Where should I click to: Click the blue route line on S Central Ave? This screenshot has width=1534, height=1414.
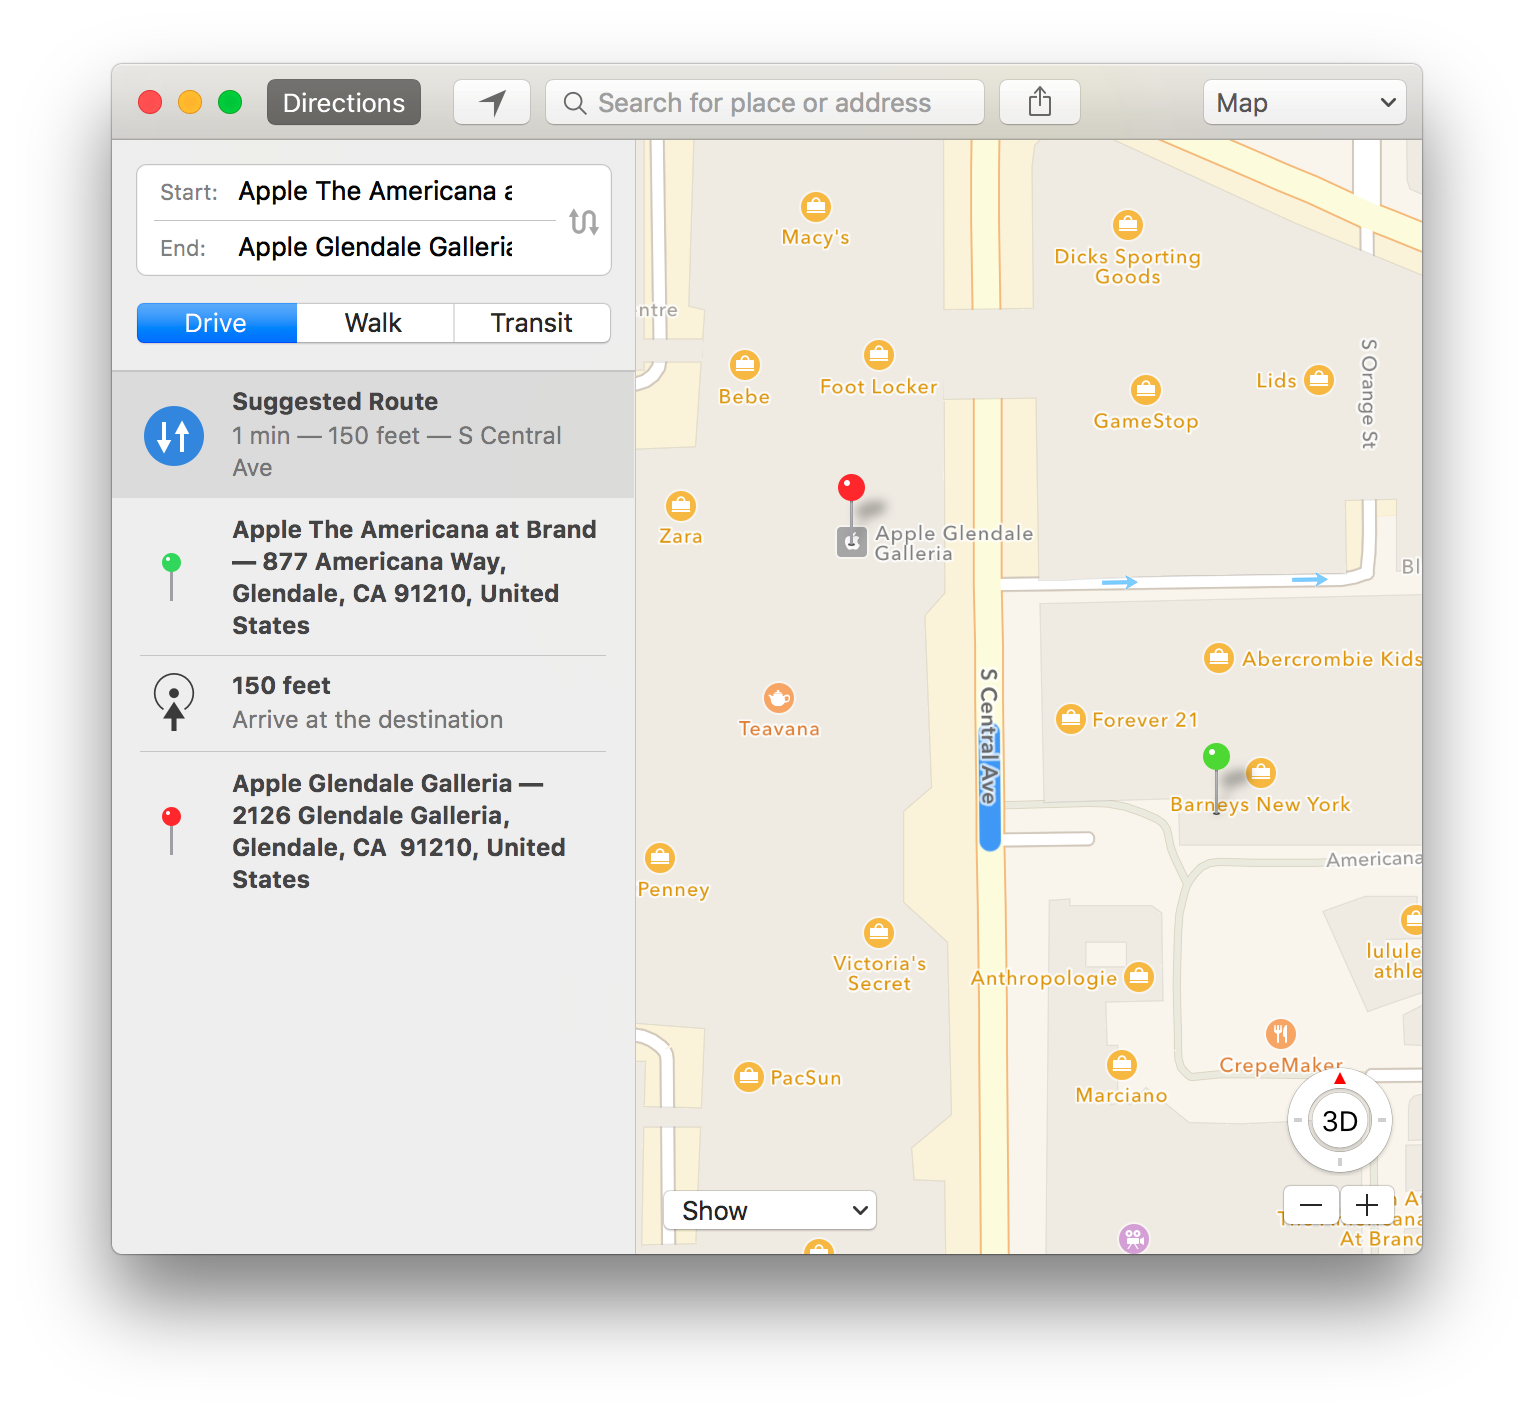tap(990, 790)
